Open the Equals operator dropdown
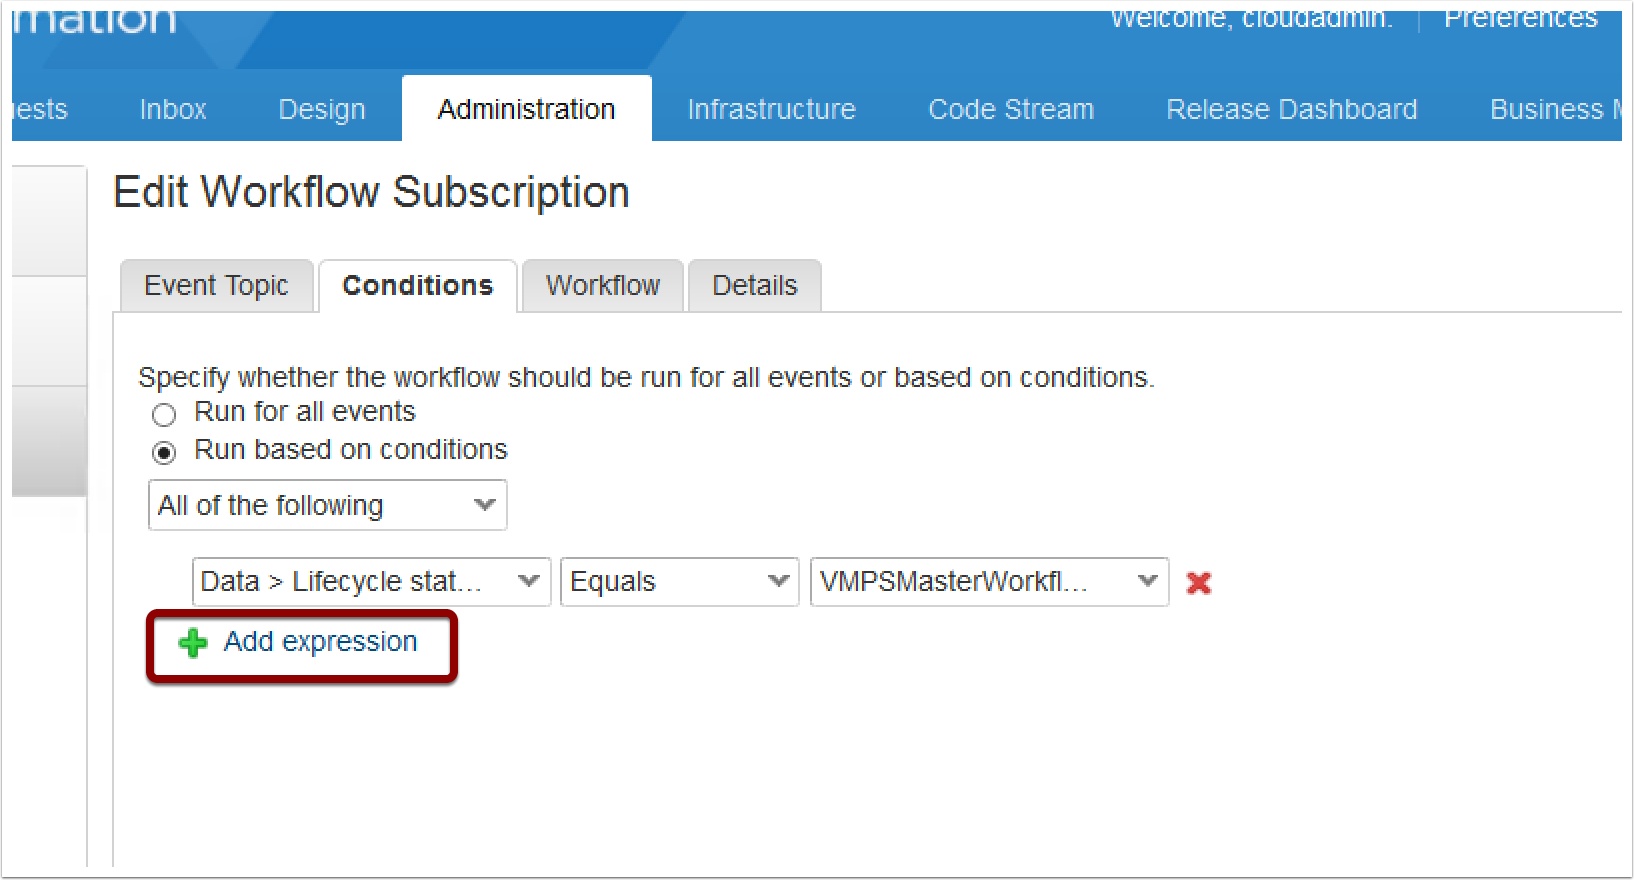Image resolution: width=1634 pixels, height=880 pixels. [678, 582]
